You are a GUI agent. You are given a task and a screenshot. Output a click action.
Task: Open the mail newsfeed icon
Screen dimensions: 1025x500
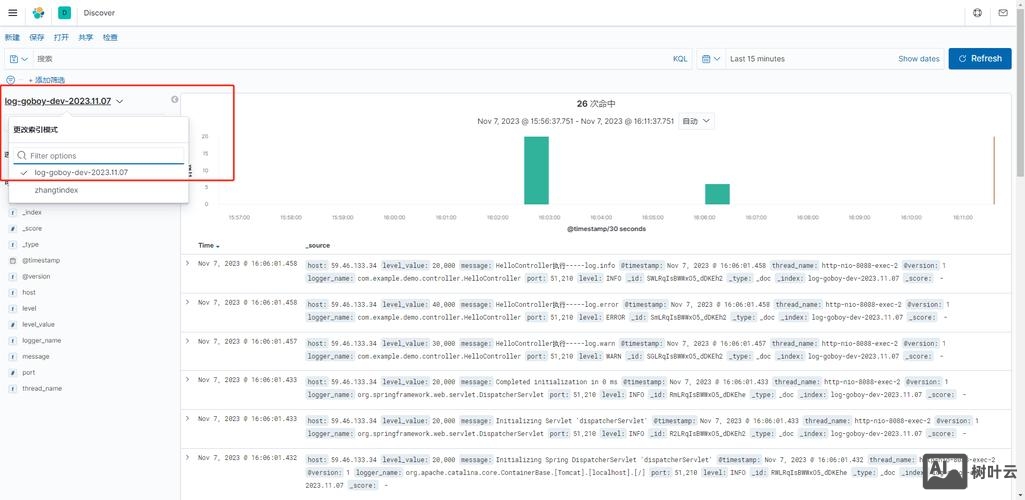tap(1003, 13)
